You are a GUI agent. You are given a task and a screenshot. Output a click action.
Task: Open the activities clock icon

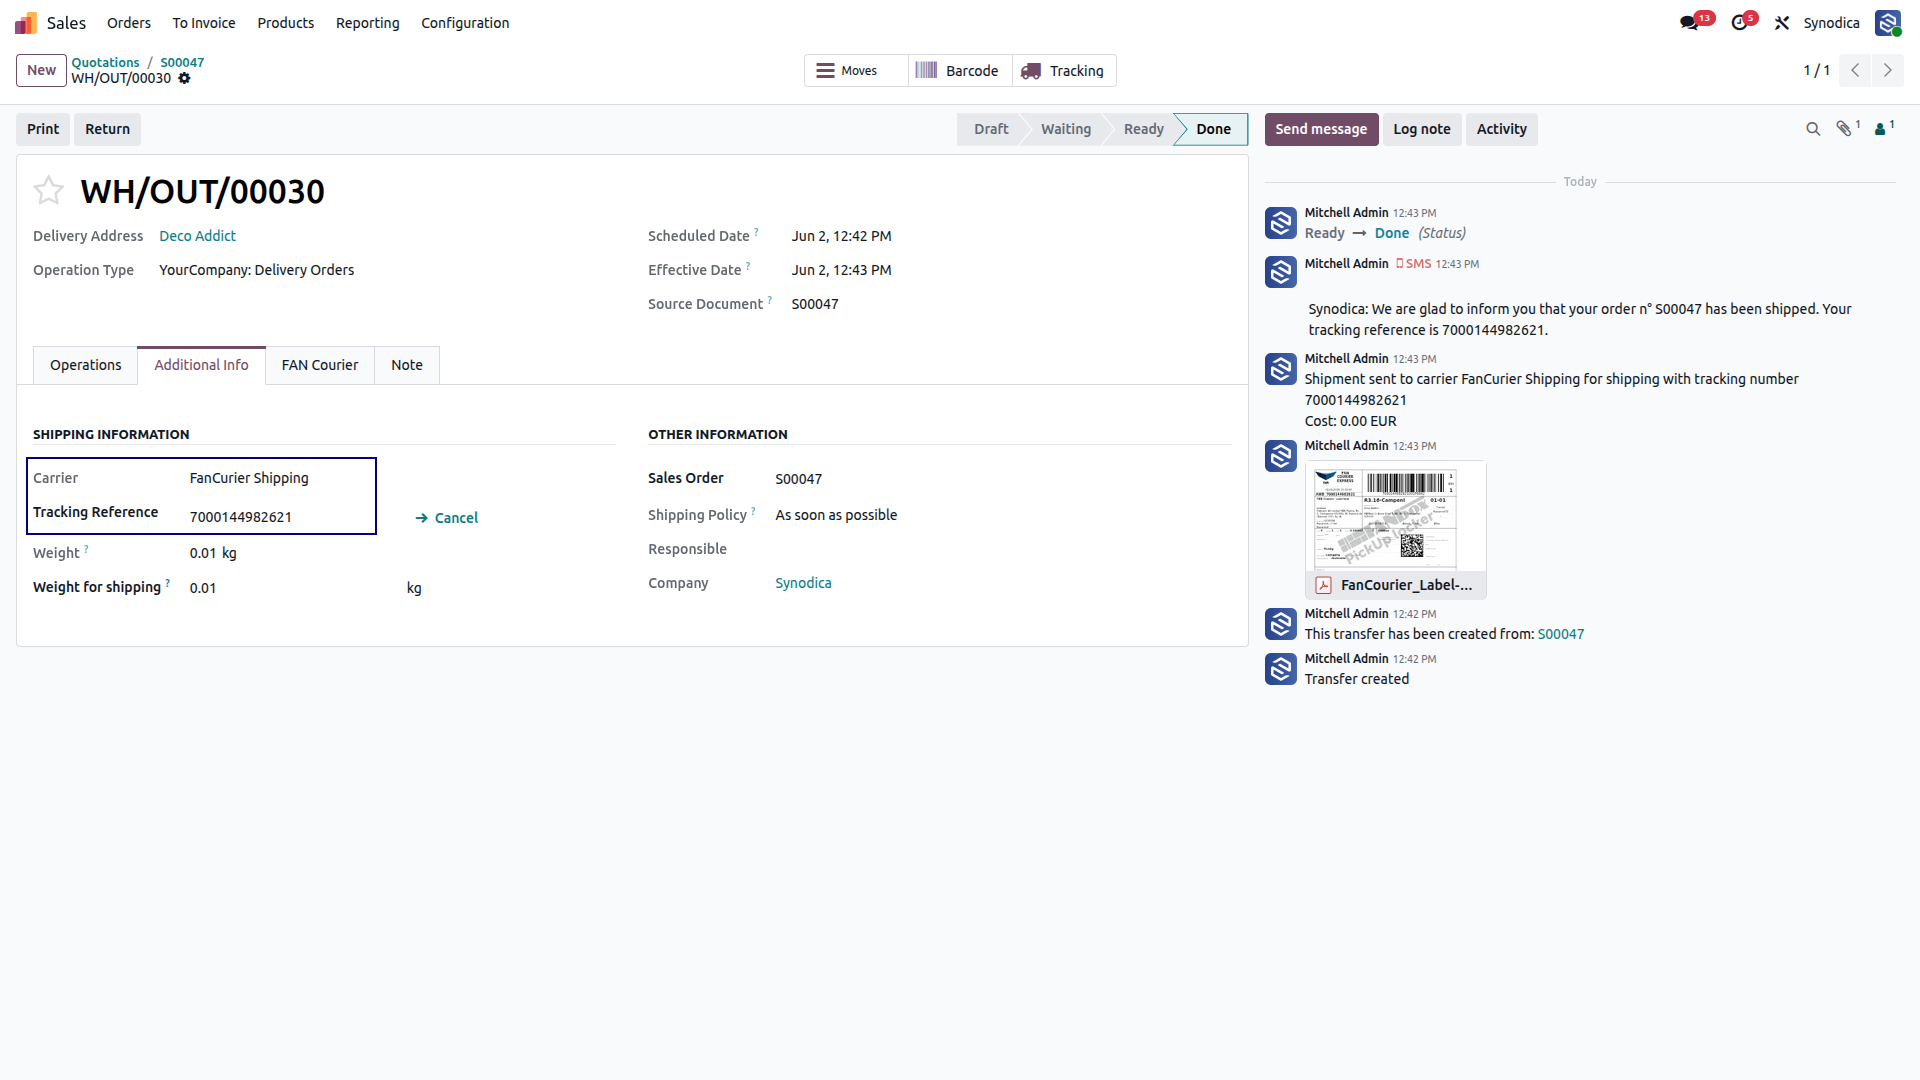[x=1740, y=23]
